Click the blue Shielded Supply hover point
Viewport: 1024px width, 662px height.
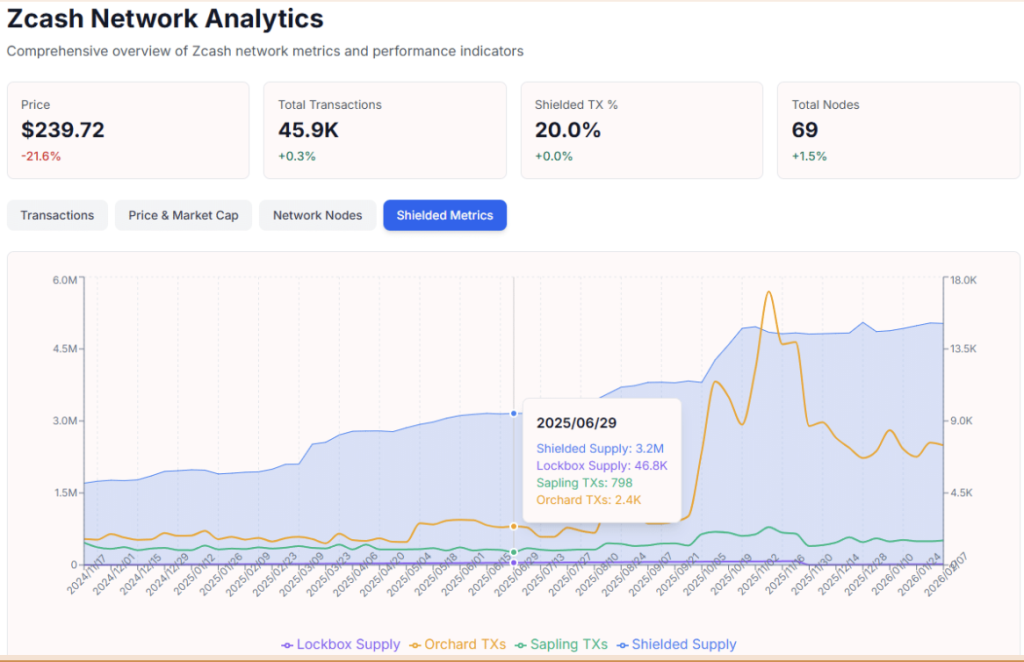tap(514, 413)
